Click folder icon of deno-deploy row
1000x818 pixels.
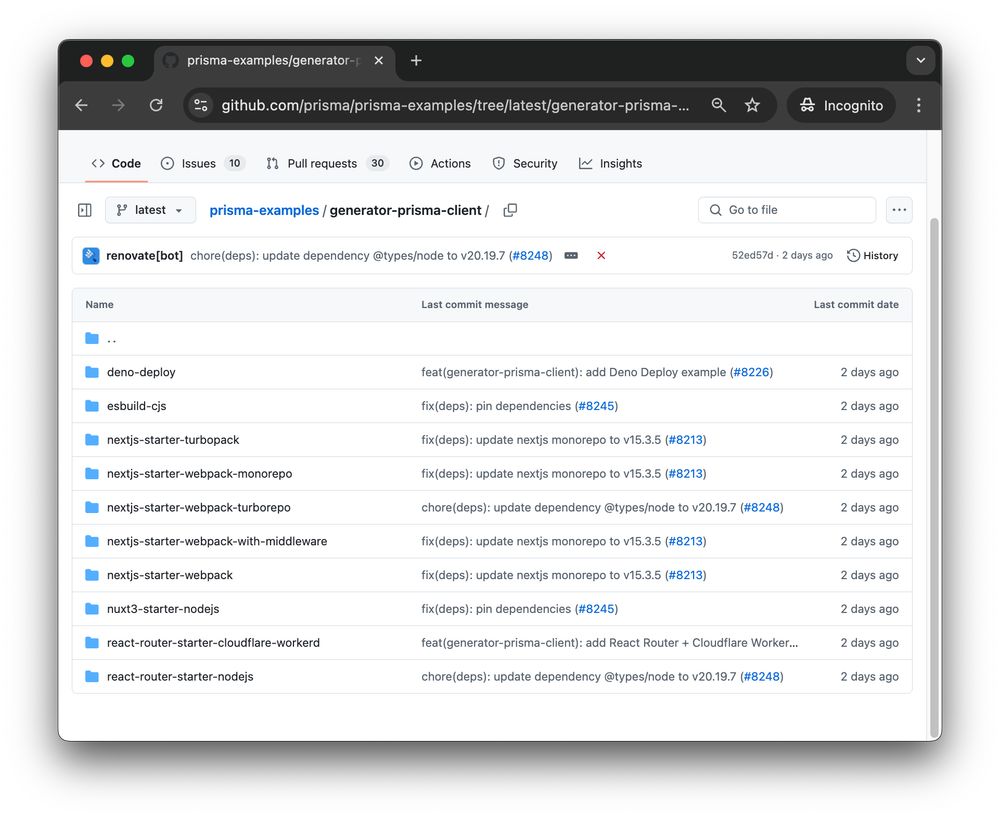[x=92, y=372]
